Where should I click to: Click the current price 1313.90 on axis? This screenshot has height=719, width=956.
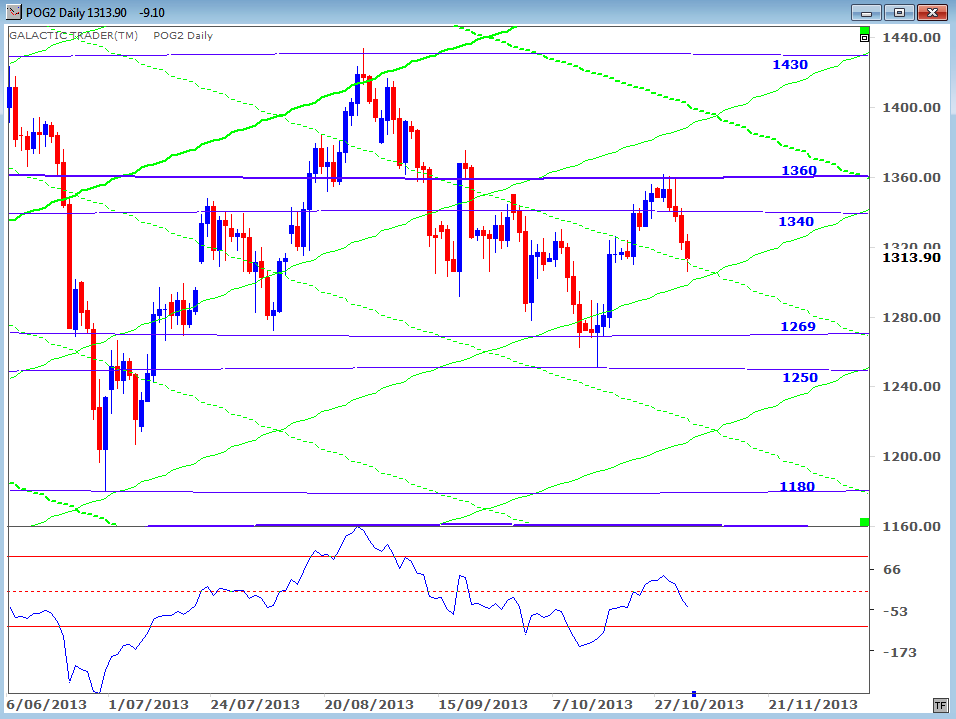click(911, 257)
